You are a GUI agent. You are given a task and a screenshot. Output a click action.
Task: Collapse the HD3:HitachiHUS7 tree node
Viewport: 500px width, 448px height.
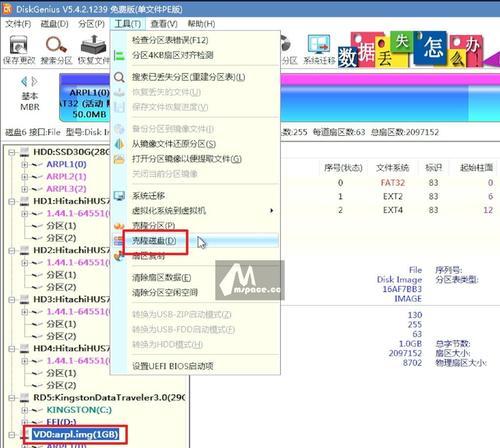click(12, 299)
